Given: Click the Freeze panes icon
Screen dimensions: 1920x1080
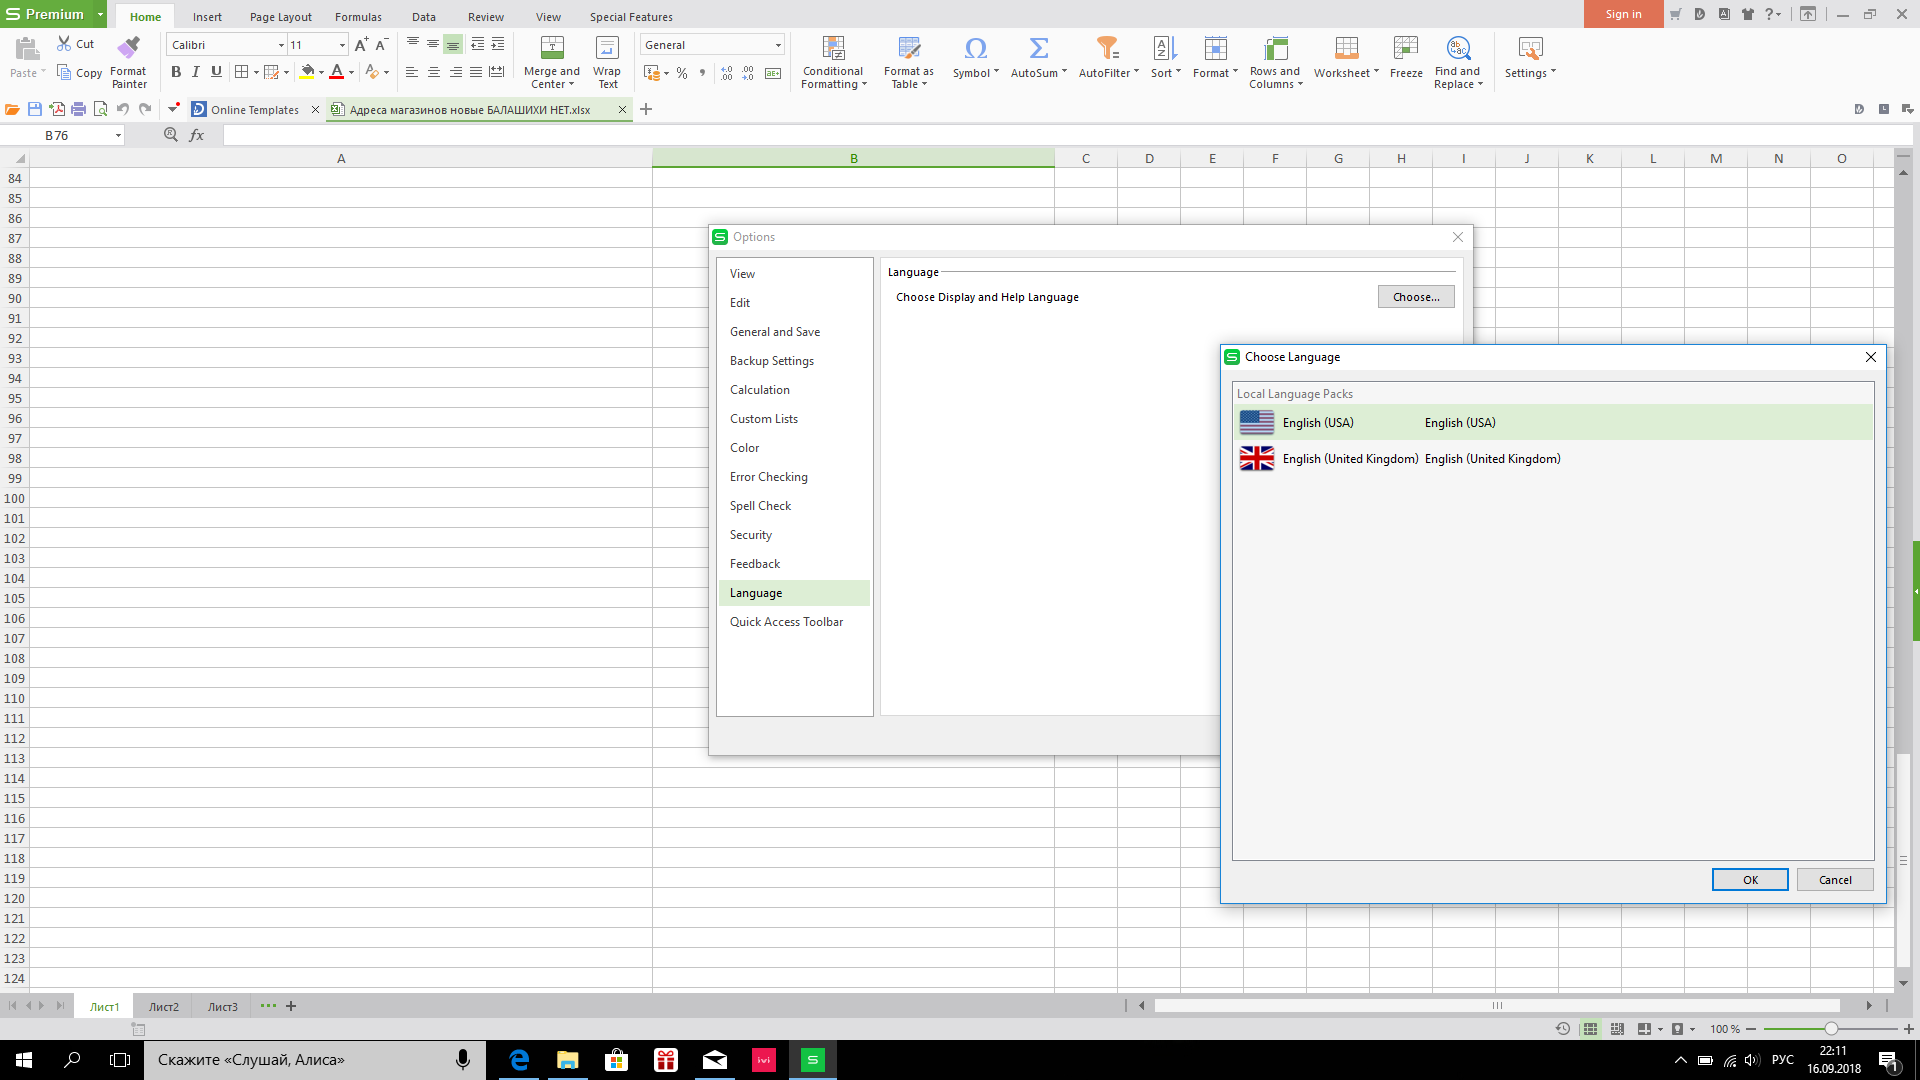Looking at the screenshot, I should (x=1405, y=48).
